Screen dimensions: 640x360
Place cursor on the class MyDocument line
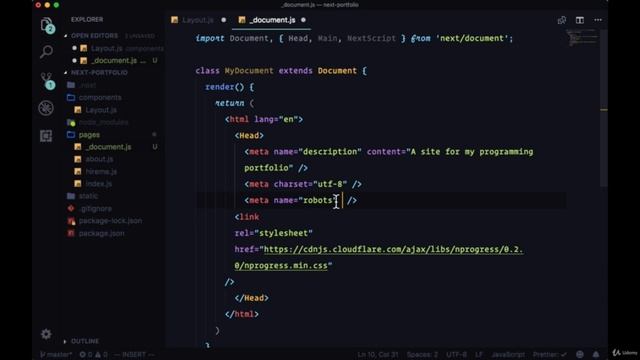click(x=281, y=71)
